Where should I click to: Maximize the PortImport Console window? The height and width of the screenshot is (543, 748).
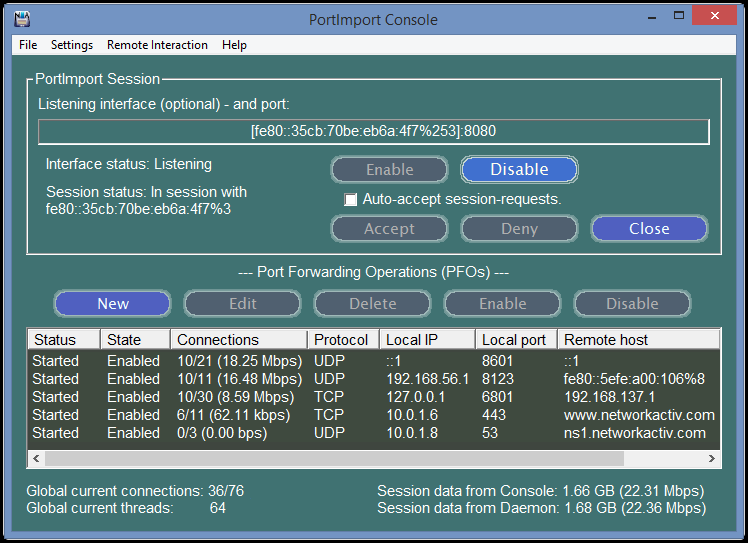pos(679,16)
